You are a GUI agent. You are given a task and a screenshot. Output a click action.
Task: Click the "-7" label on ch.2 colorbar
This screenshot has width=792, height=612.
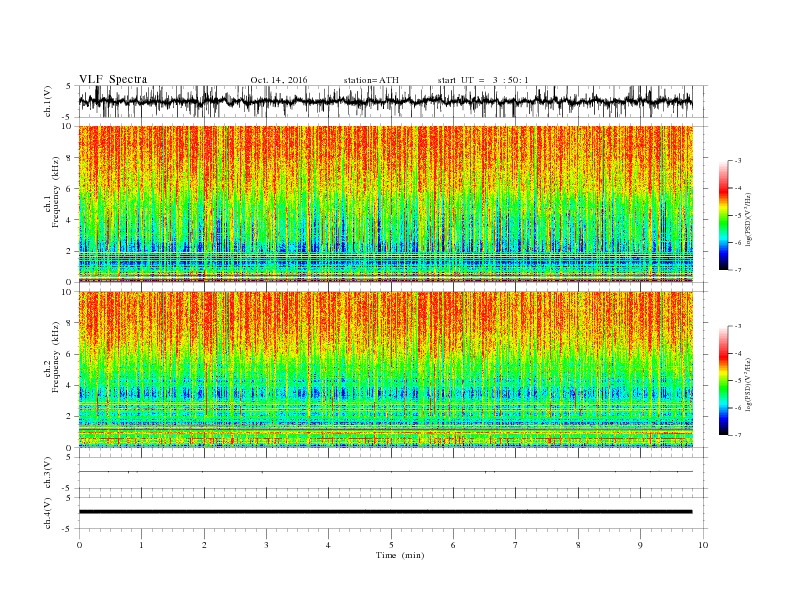click(x=737, y=435)
